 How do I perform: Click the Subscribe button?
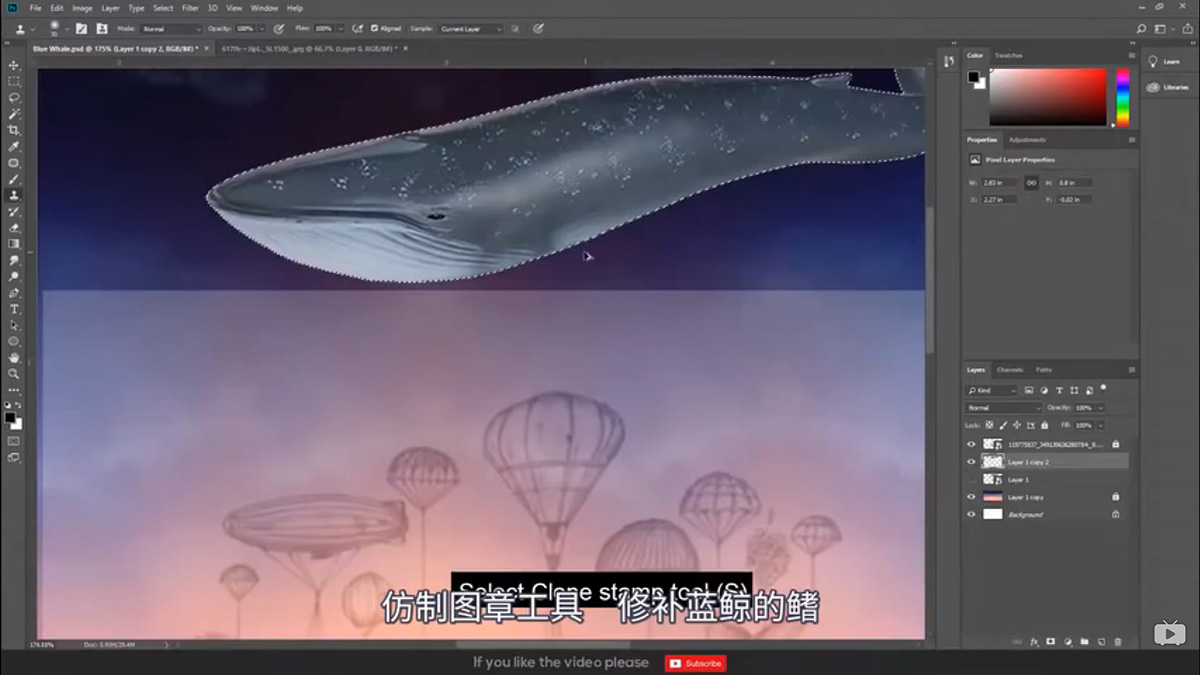(695, 663)
